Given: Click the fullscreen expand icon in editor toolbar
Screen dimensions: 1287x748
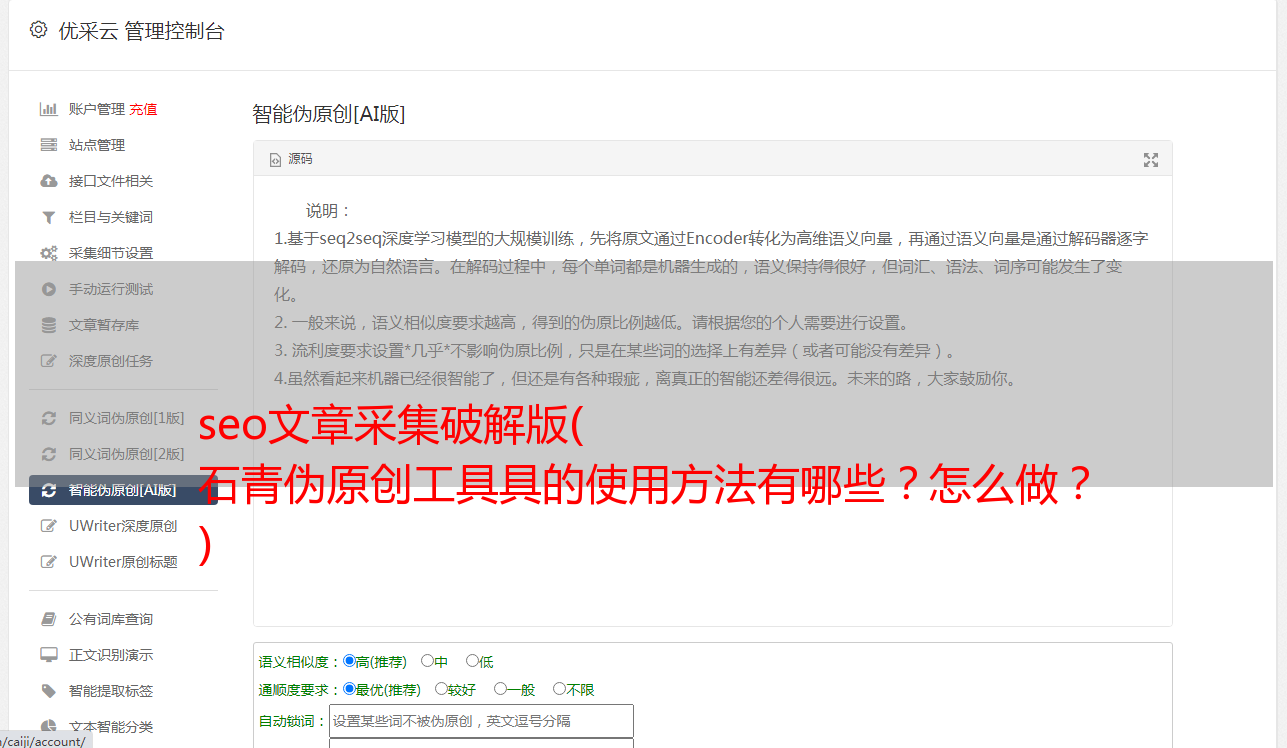Looking at the screenshot, I should pyautogui.click(x=1151, y=160).
